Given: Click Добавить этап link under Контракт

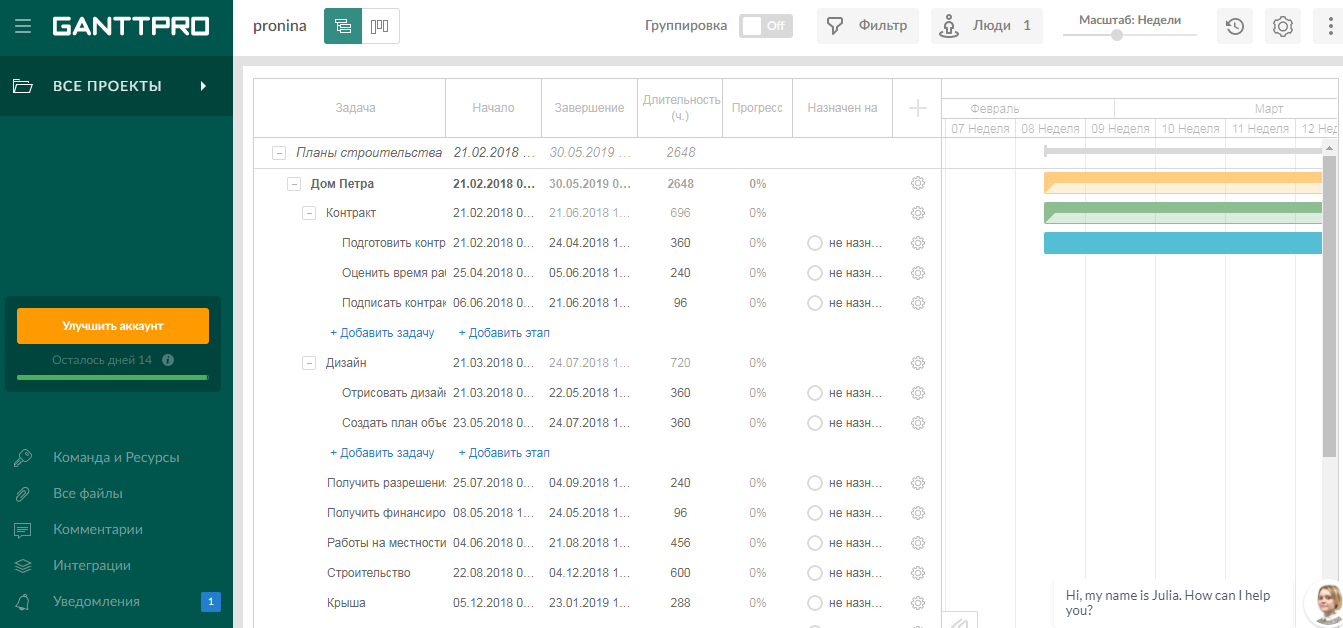Looking at the screenshot, I should tap(504, 333).
